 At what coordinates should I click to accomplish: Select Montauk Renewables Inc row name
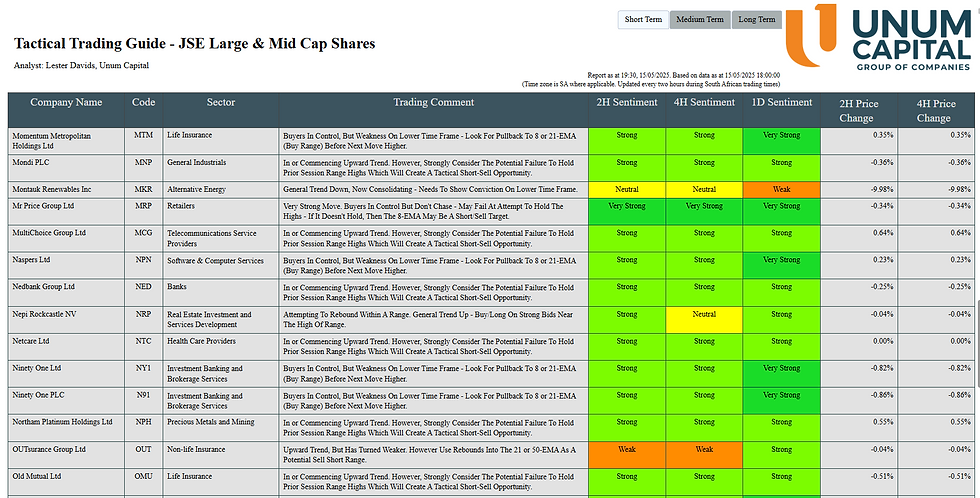click(x=52, y=189)
